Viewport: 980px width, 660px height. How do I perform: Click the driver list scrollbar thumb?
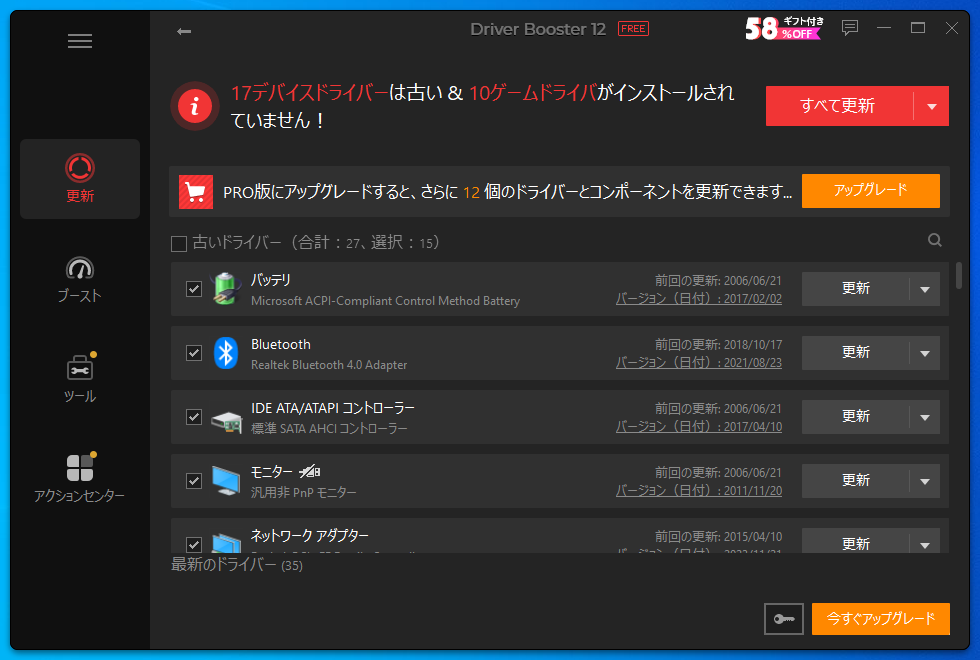(x=959, y=276)
